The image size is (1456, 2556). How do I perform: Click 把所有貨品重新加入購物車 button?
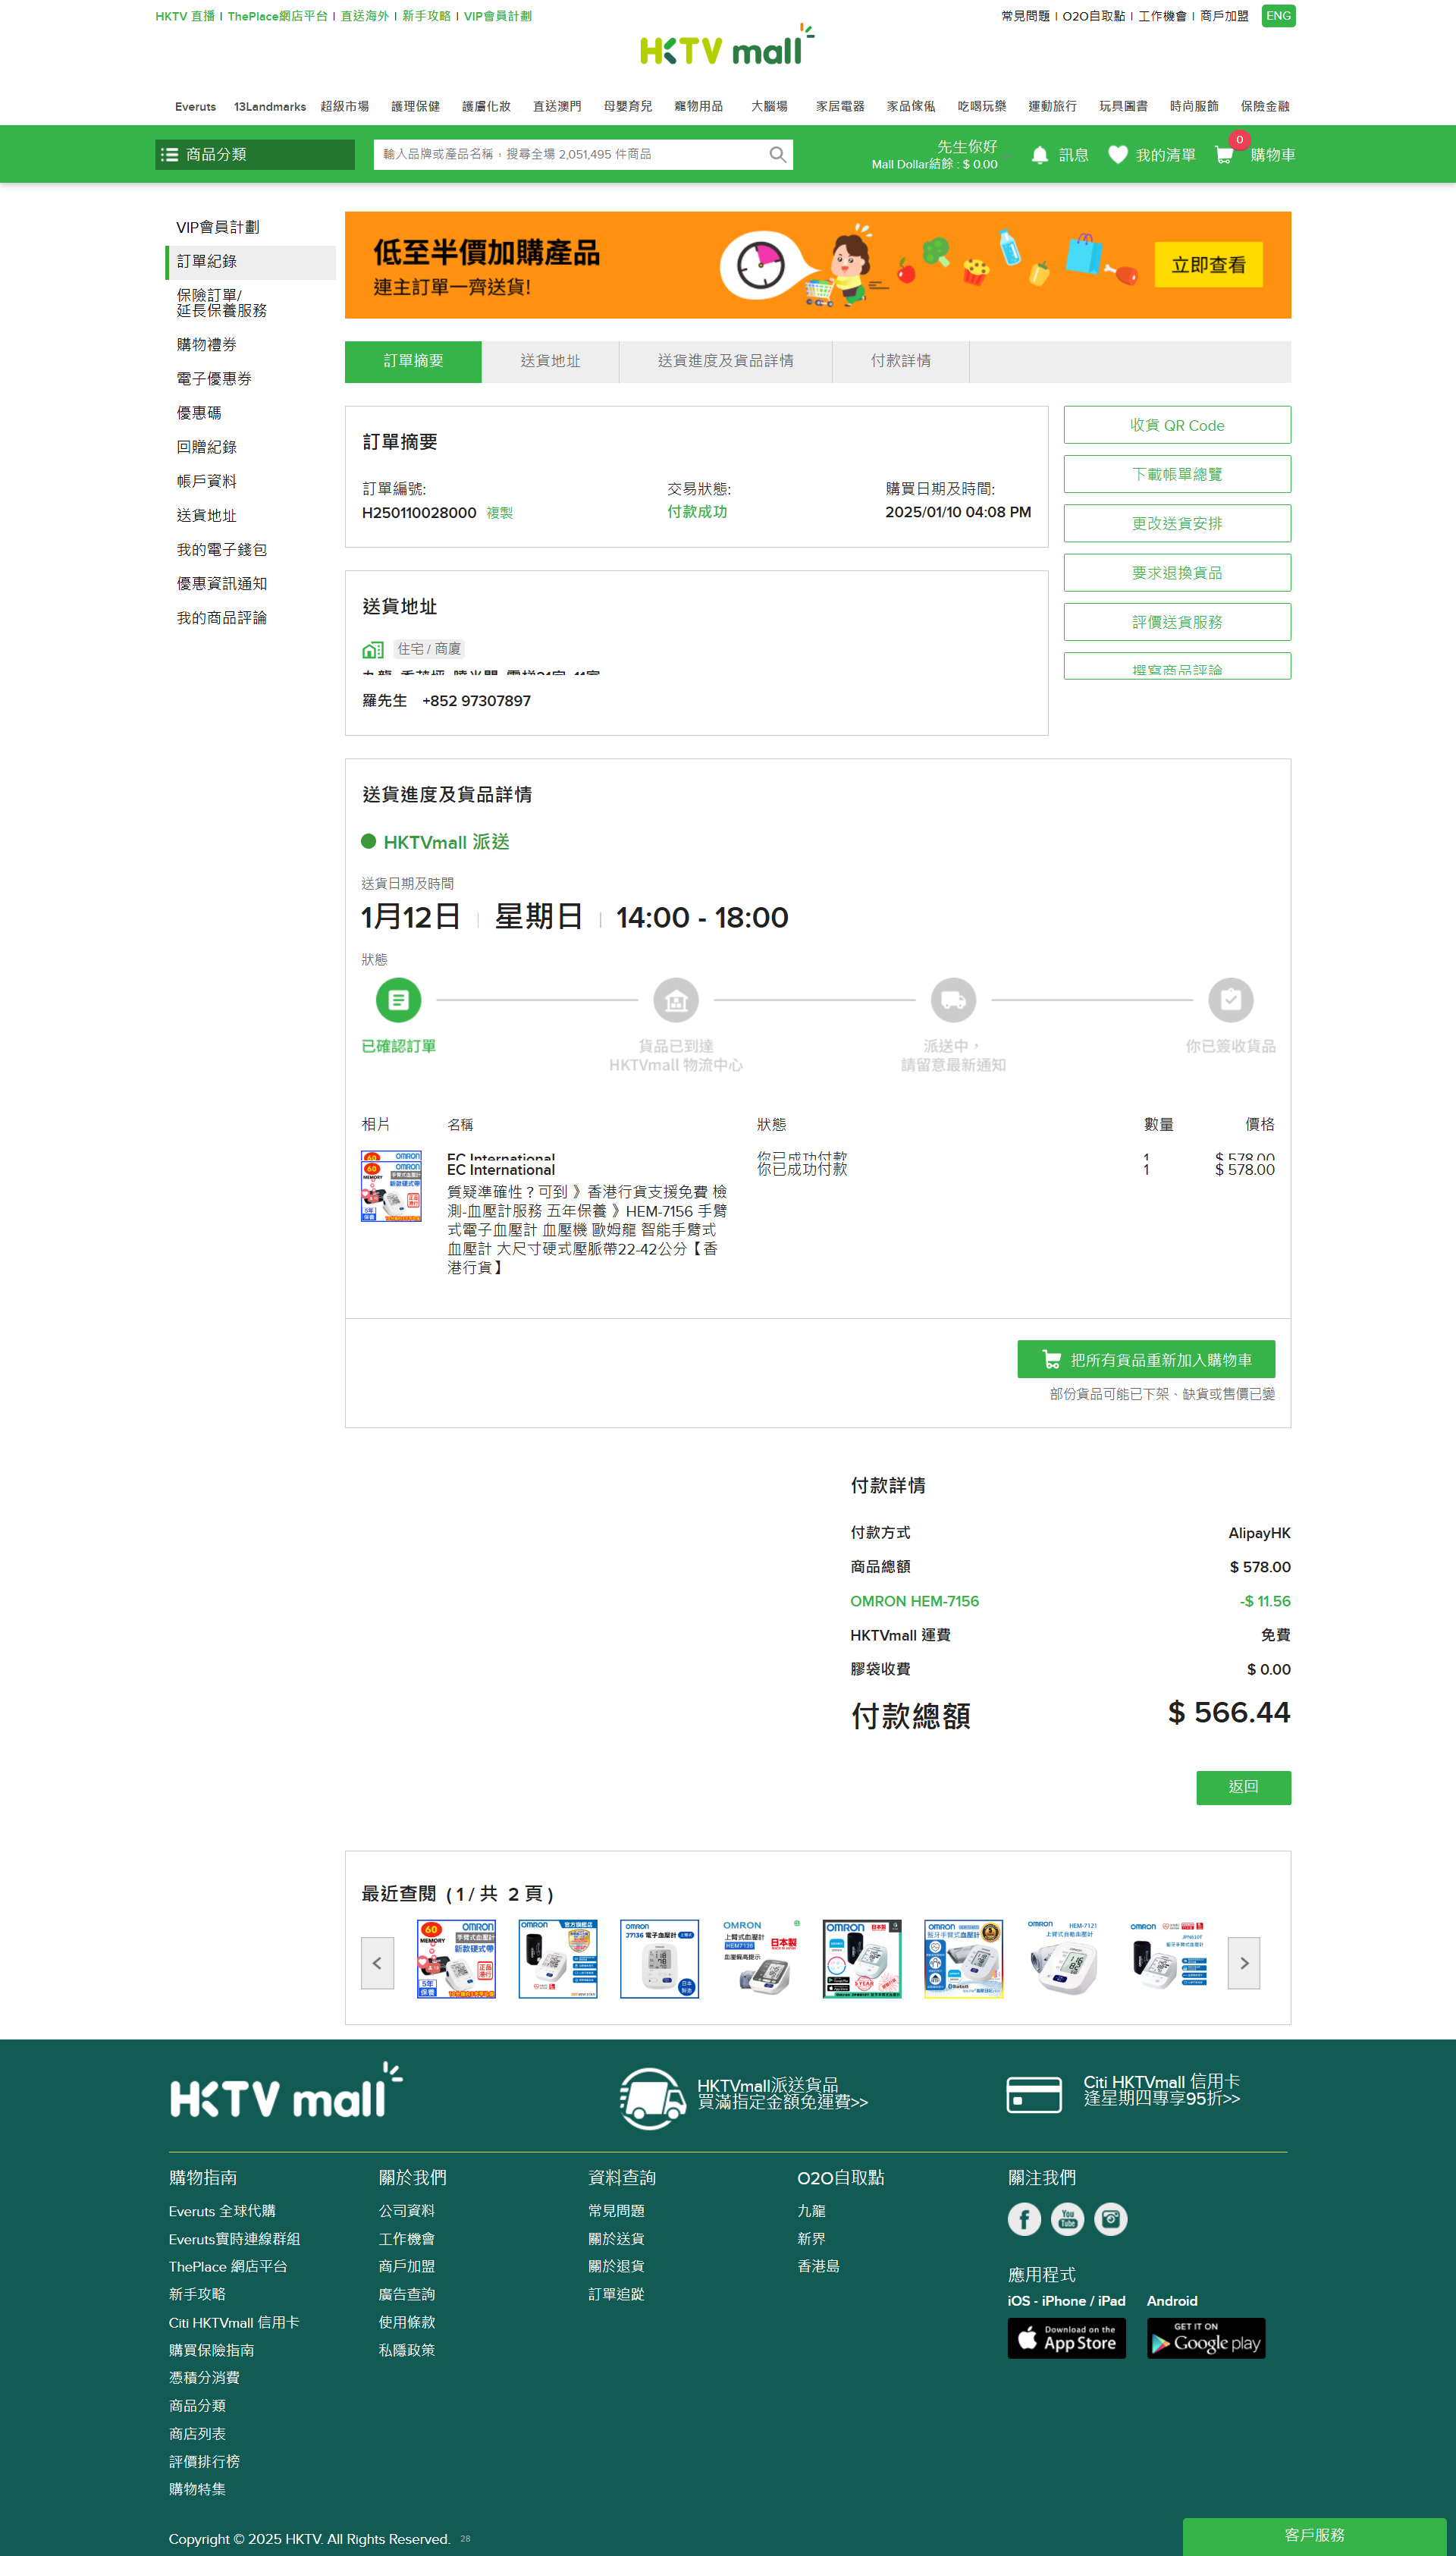point(1145,1359)
